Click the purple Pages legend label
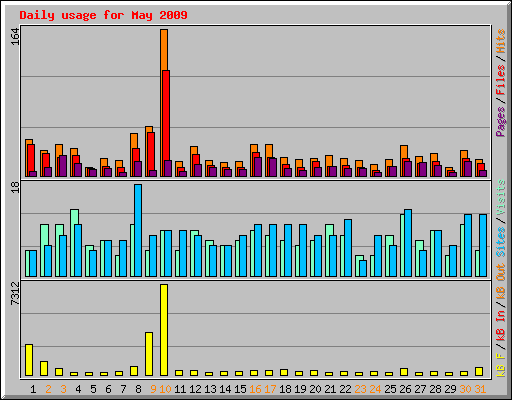Viewport: 512px width, 400px height. pyautogui.click(x=501, y=122)
